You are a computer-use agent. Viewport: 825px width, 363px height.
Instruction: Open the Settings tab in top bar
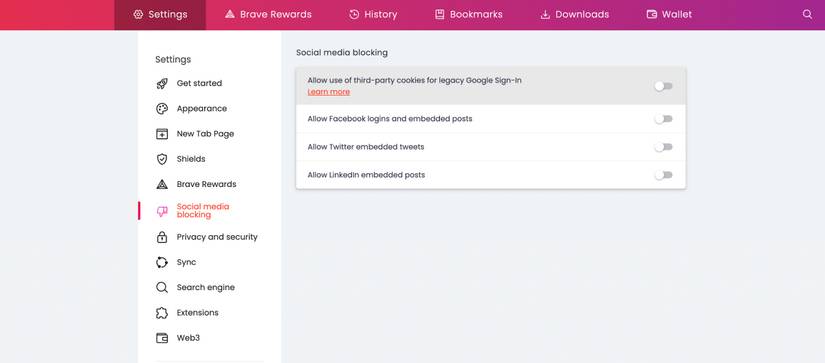(x=160, y=15)
